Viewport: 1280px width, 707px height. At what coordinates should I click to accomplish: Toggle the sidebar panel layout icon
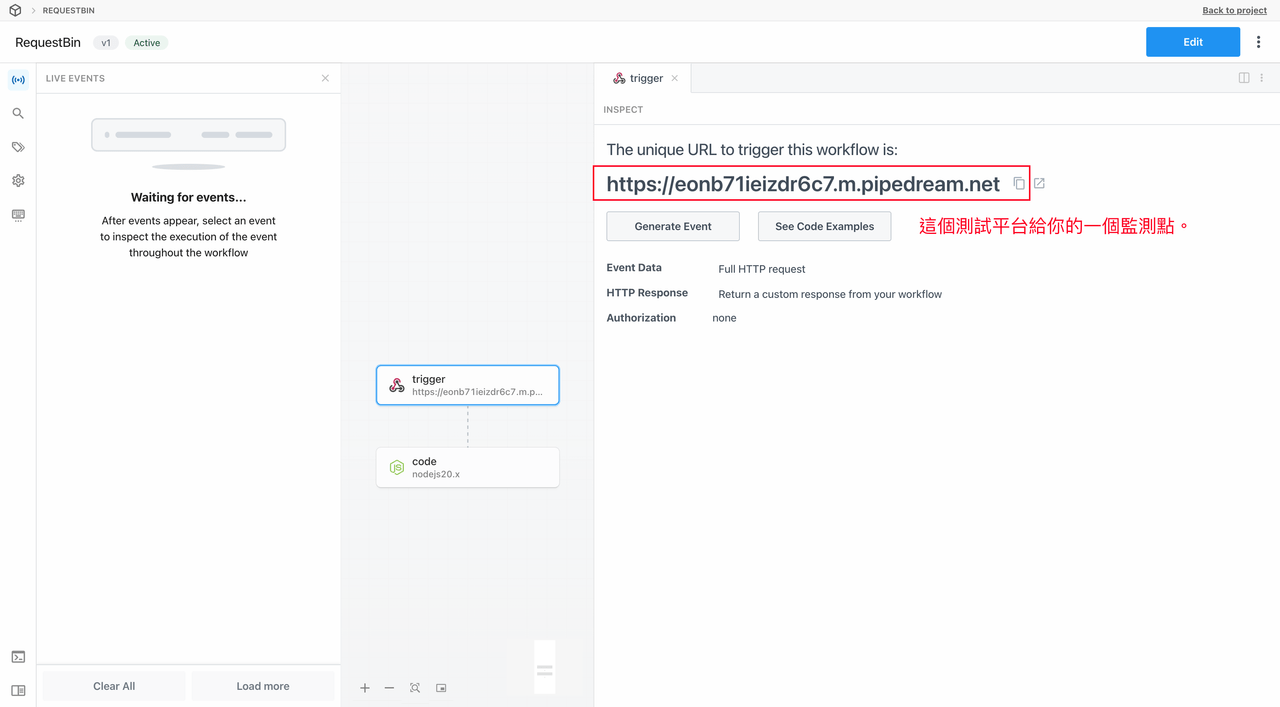tap(18, 690)
